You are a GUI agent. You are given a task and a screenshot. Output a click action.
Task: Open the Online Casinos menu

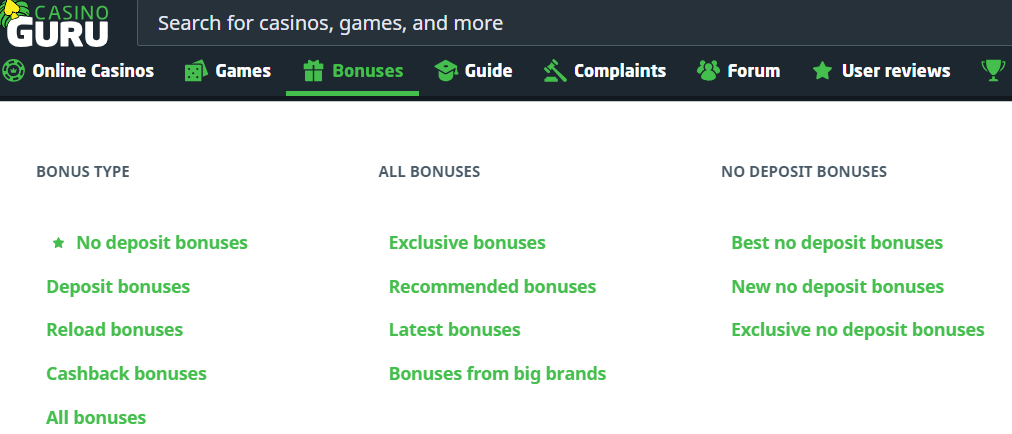[x=93, y=71]
